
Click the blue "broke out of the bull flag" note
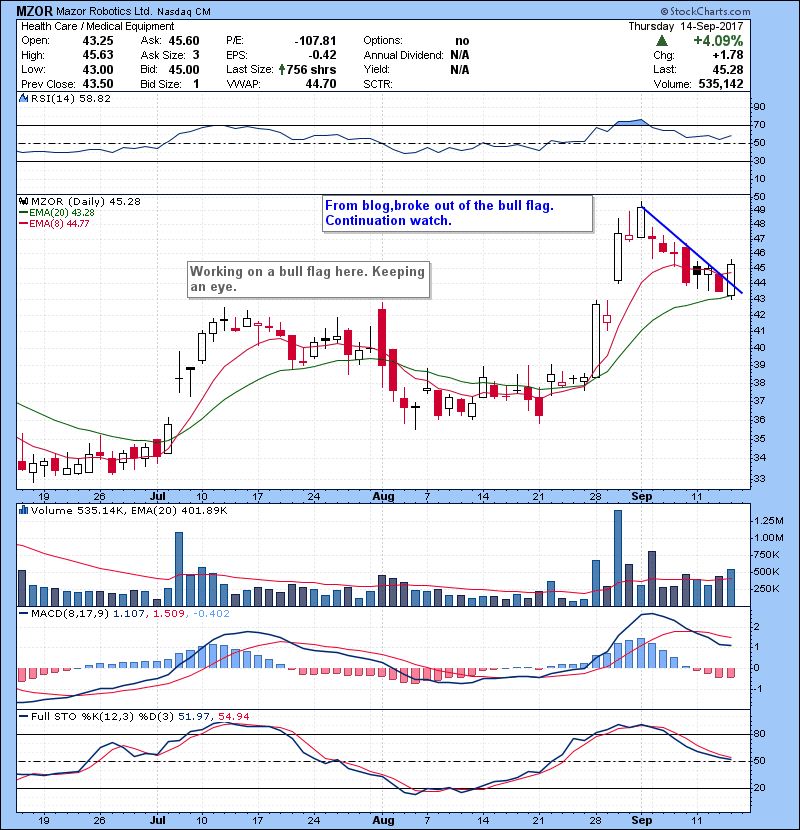click(x=457, y=213)
